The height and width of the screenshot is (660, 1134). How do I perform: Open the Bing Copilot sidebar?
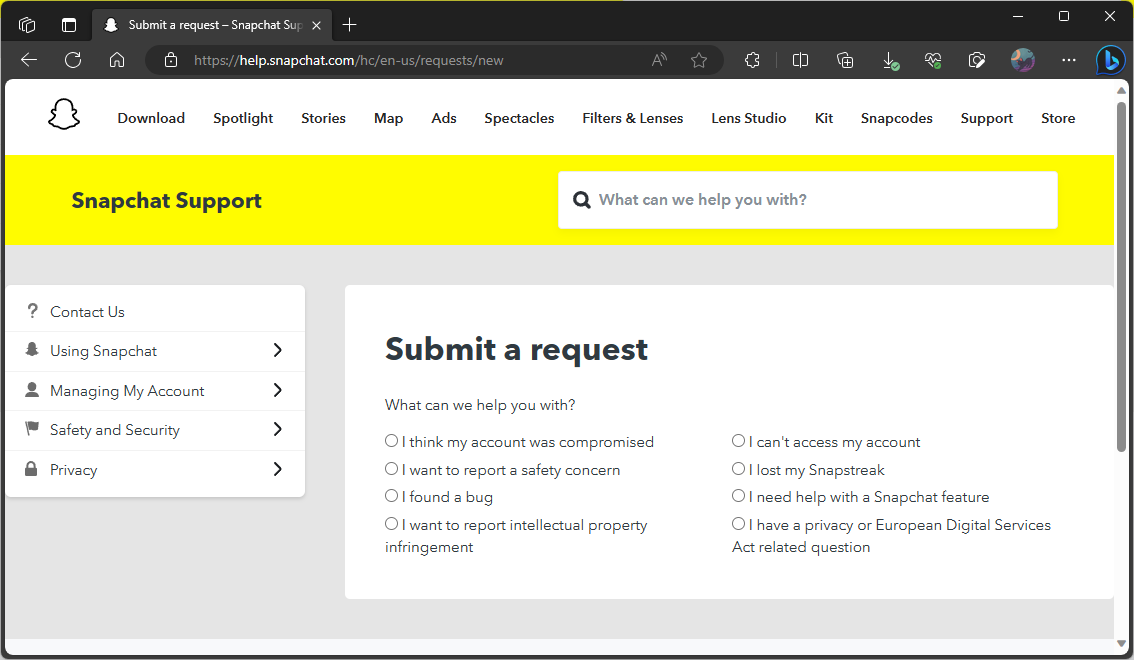1110,60
